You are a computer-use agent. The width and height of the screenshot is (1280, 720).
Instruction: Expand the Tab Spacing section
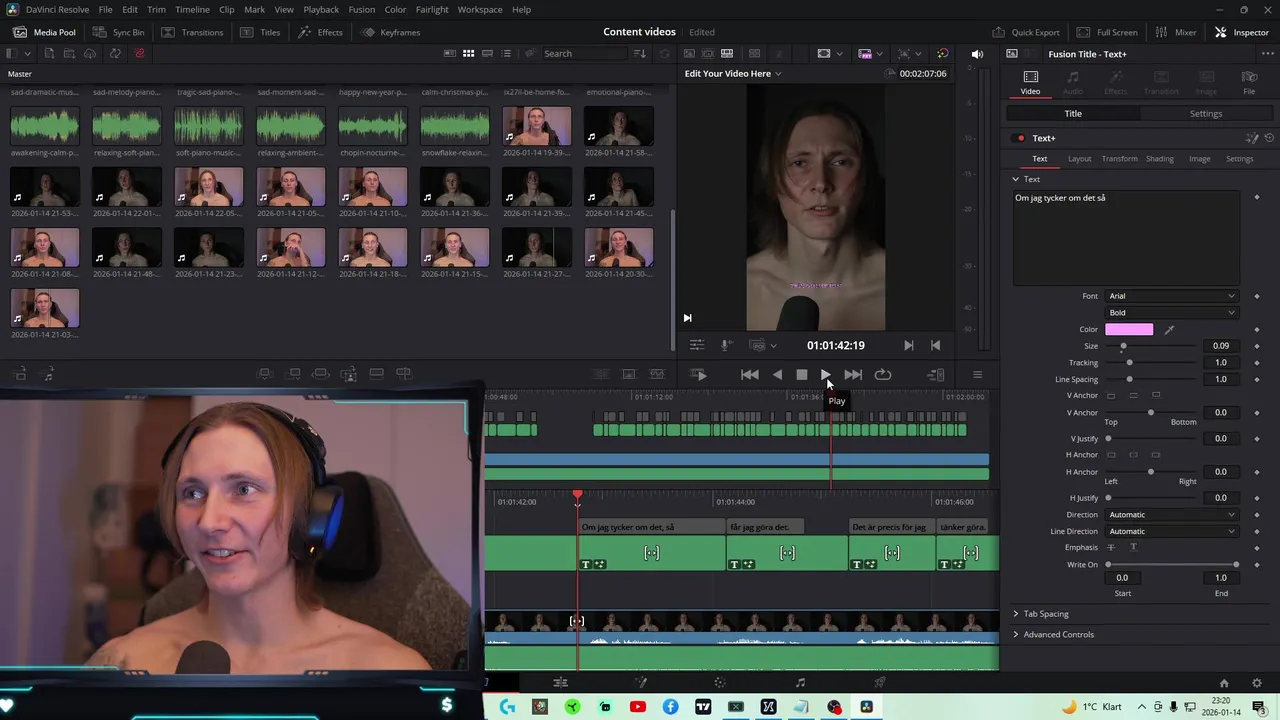tap(1040, 614)
